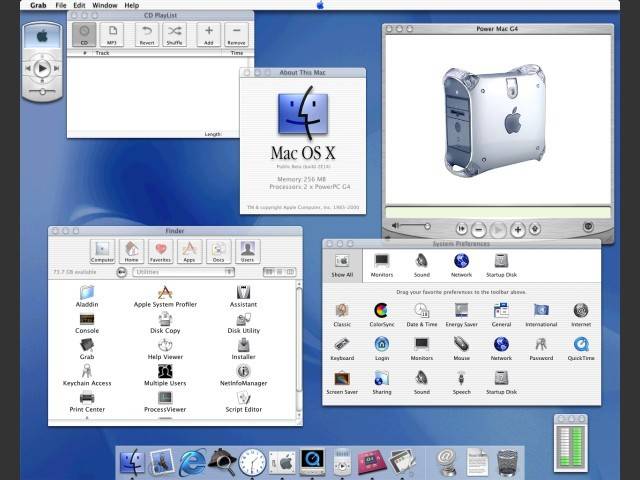
Task: Open the Edit menu in menu bar
Action: click(x=79, y=6)
